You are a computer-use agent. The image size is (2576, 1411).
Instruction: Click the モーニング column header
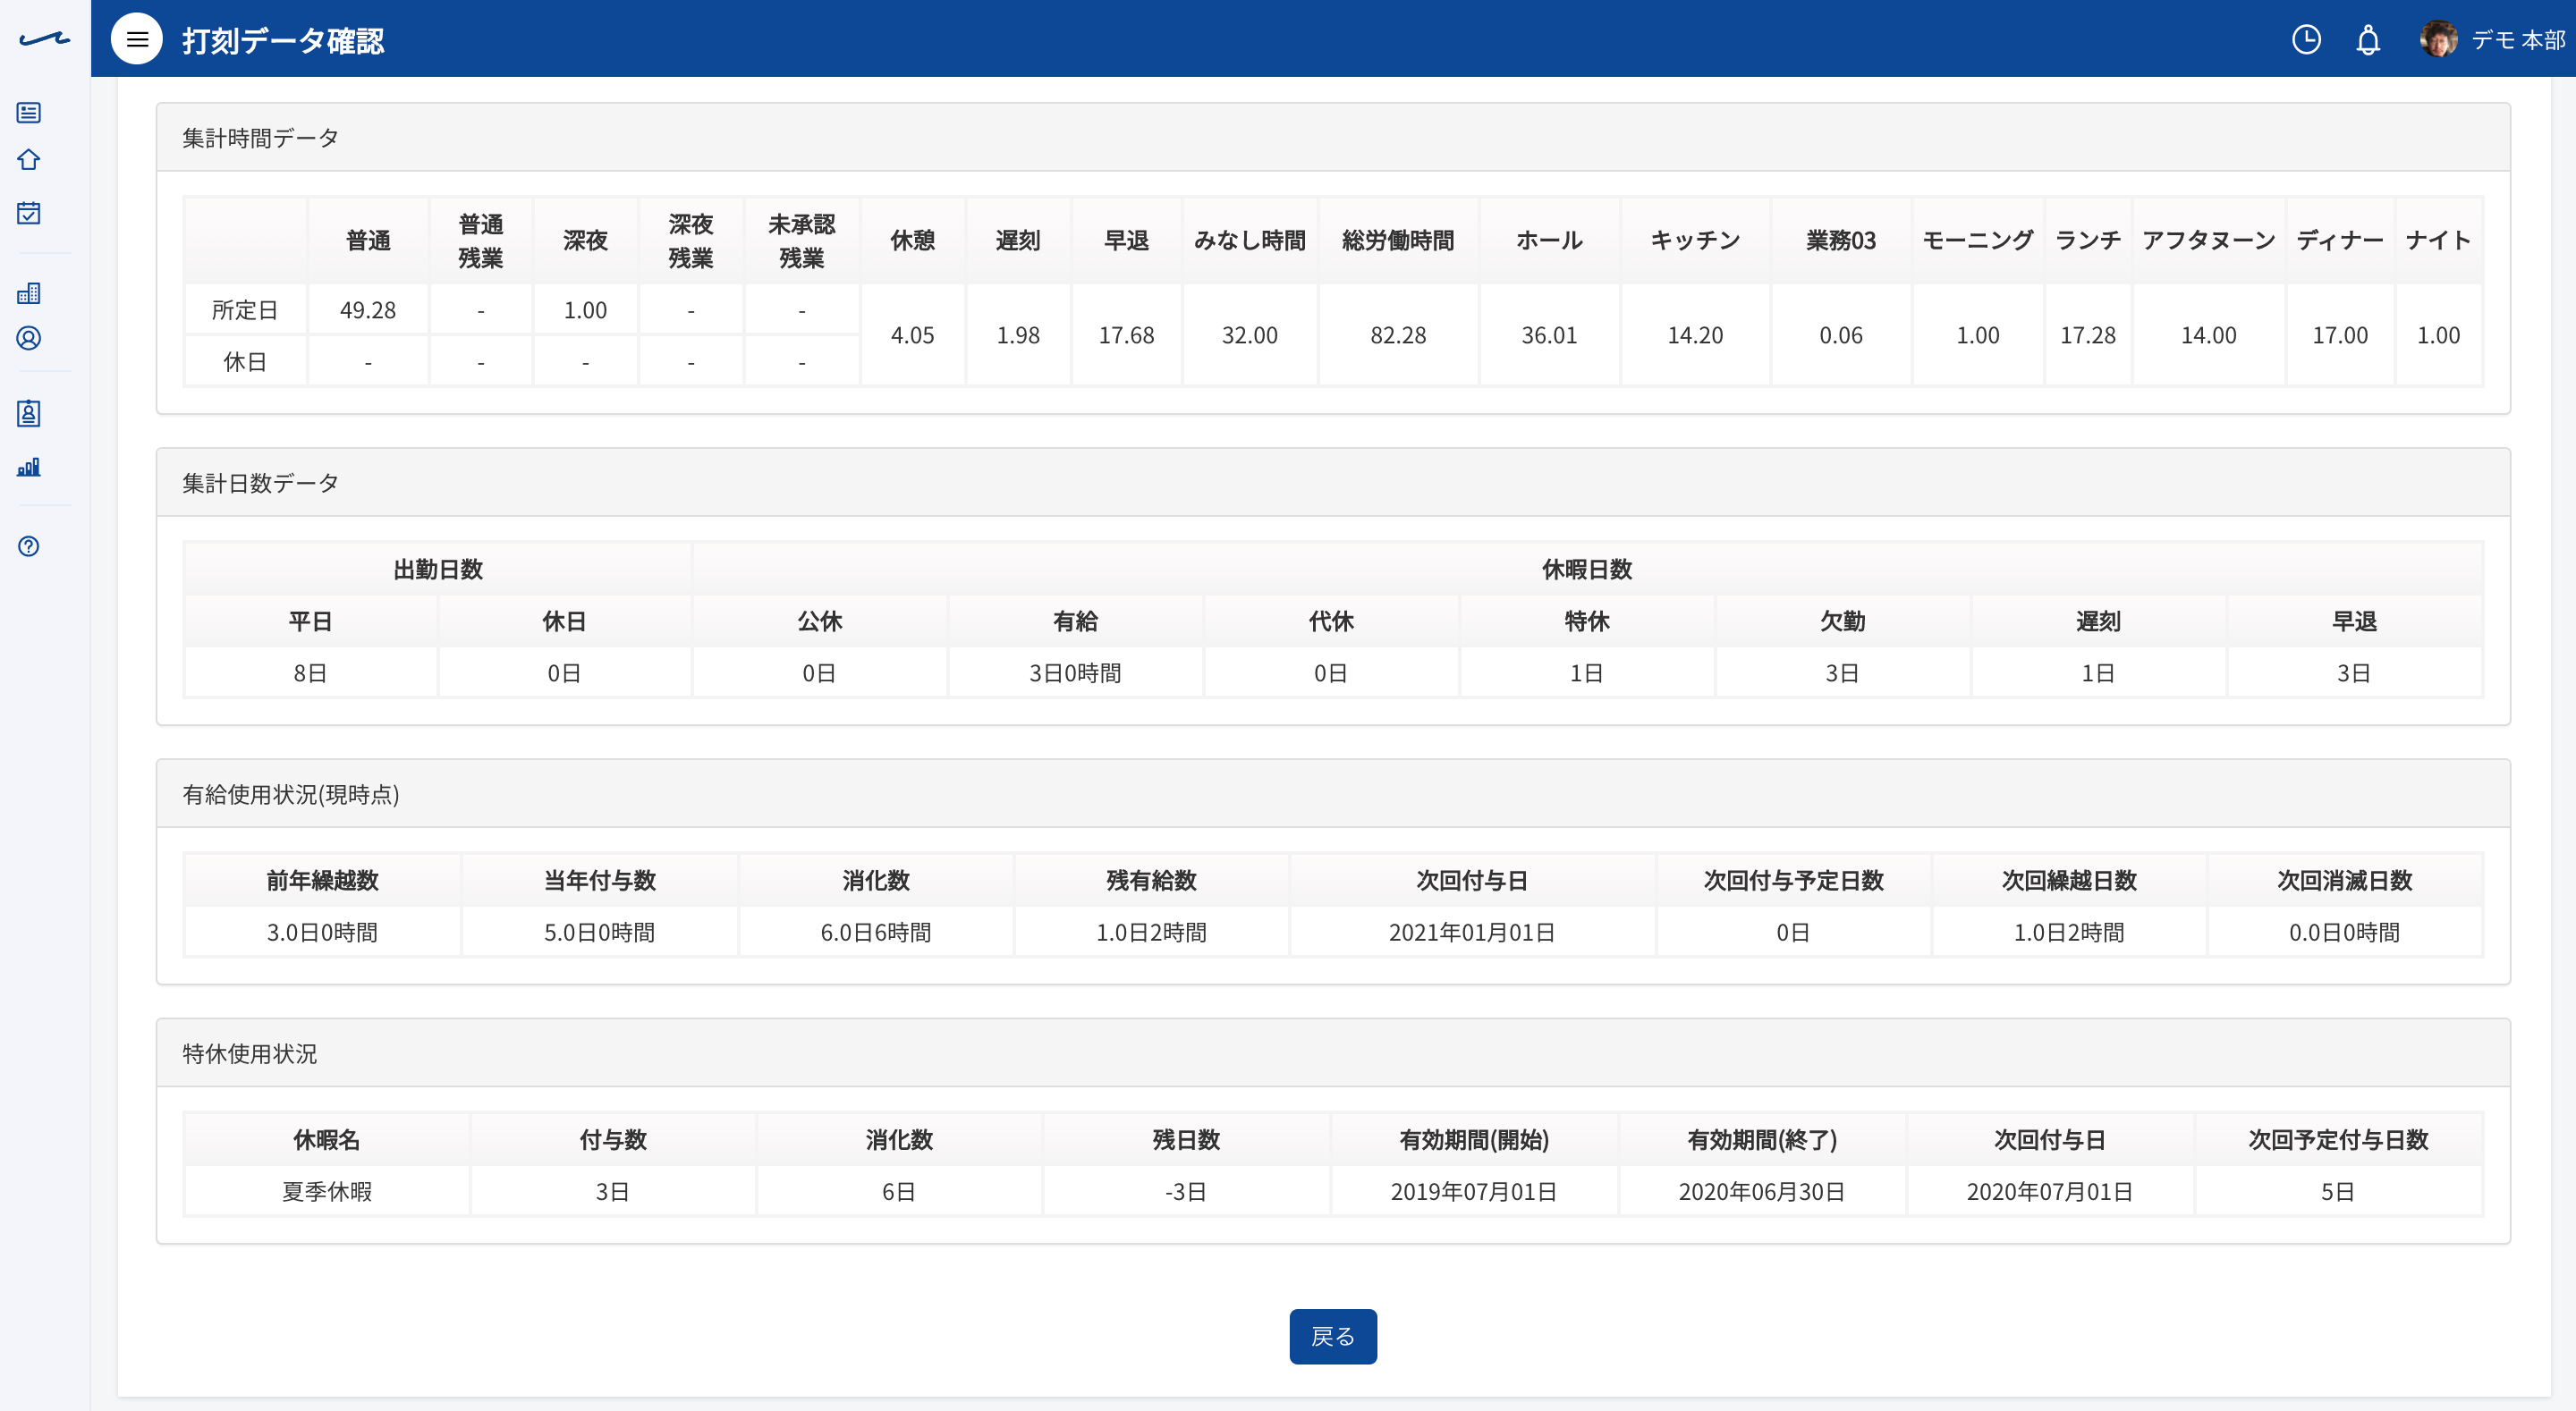click(x=1978, y=240)
